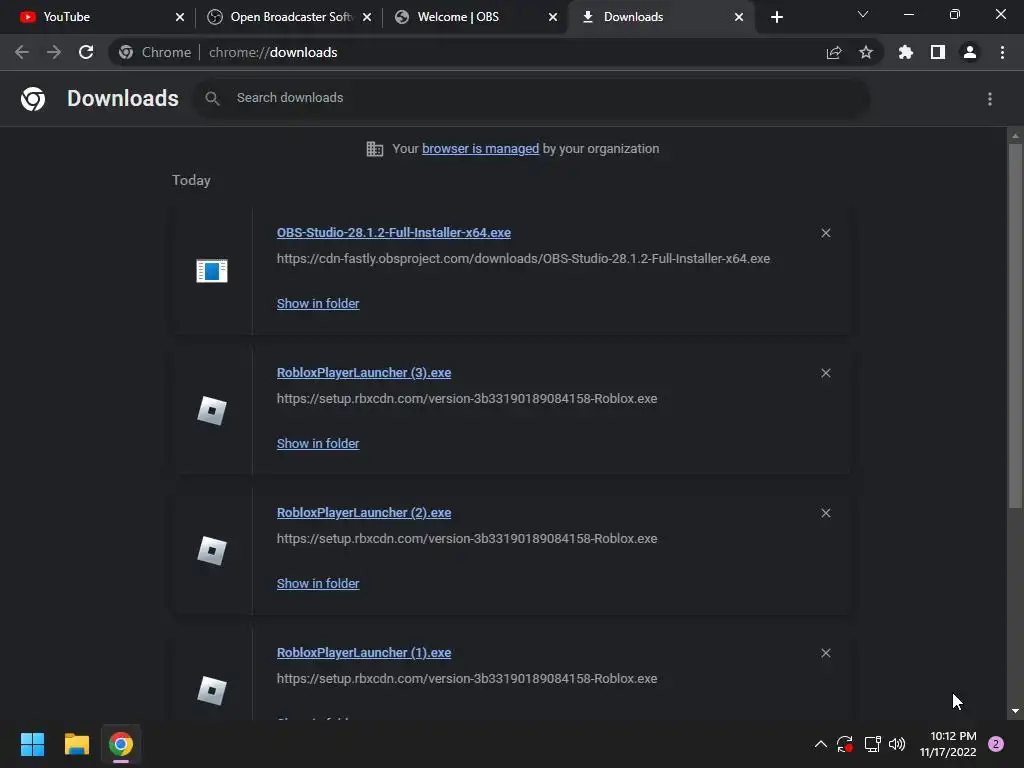Click the scrollbar down arrow
1024x768 pixels.
[x=1015, y=711]
